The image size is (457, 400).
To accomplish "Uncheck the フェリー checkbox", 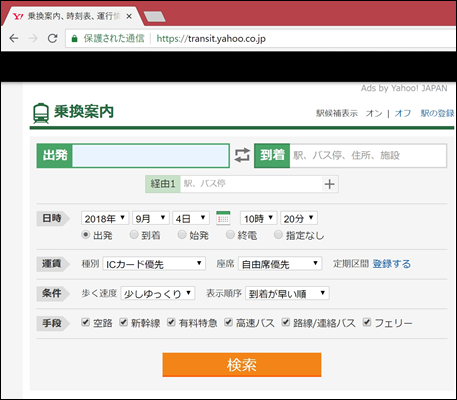I will coord(367,322).
